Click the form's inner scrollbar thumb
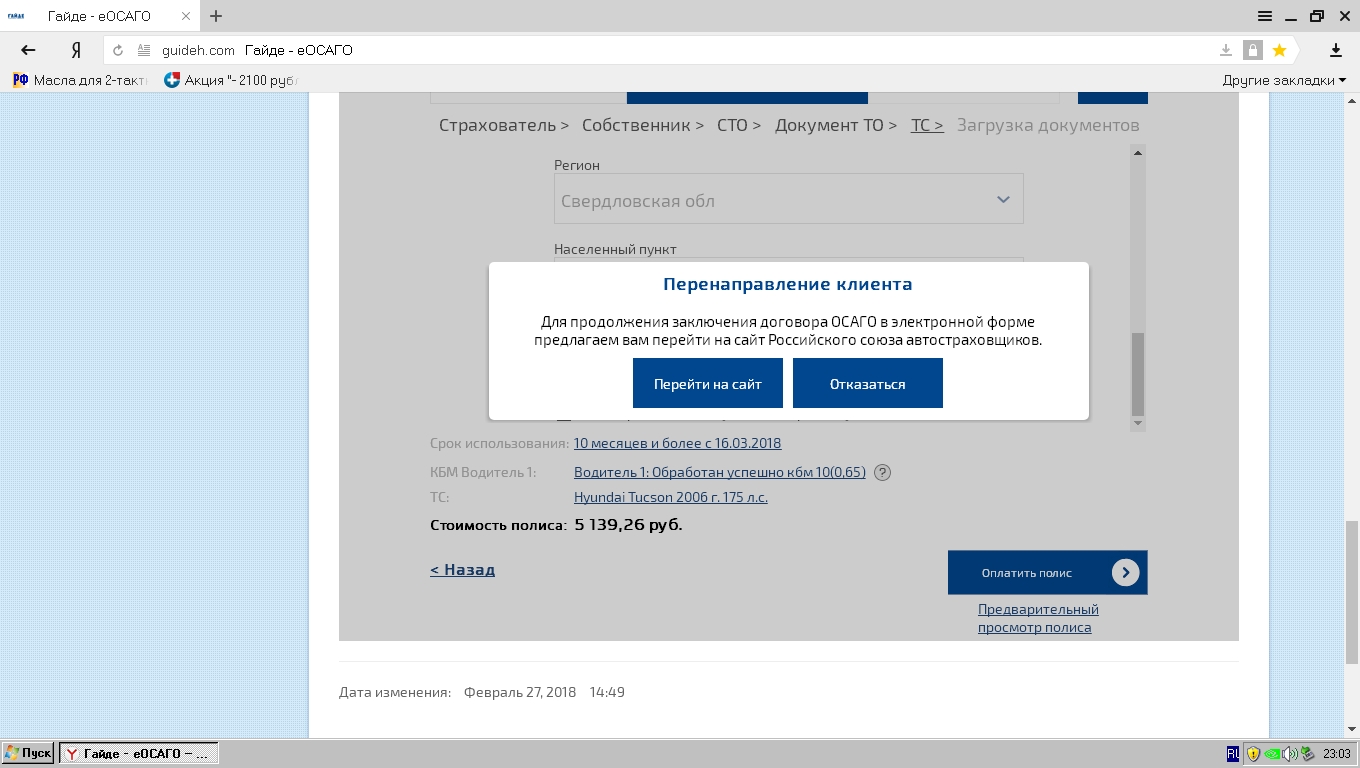 pyautogui.click(x=1137, y=373)
